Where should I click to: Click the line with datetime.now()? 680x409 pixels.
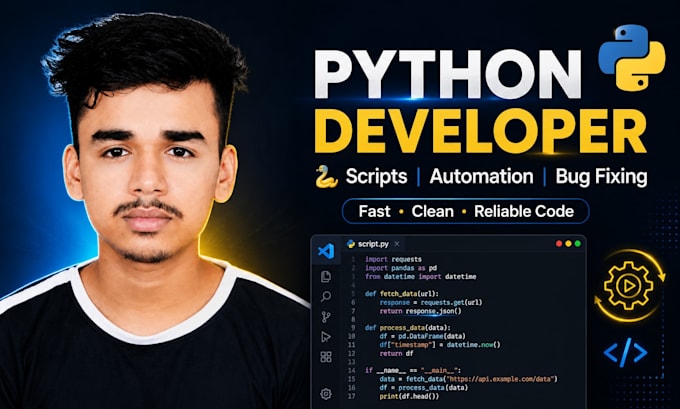(440, 345)
